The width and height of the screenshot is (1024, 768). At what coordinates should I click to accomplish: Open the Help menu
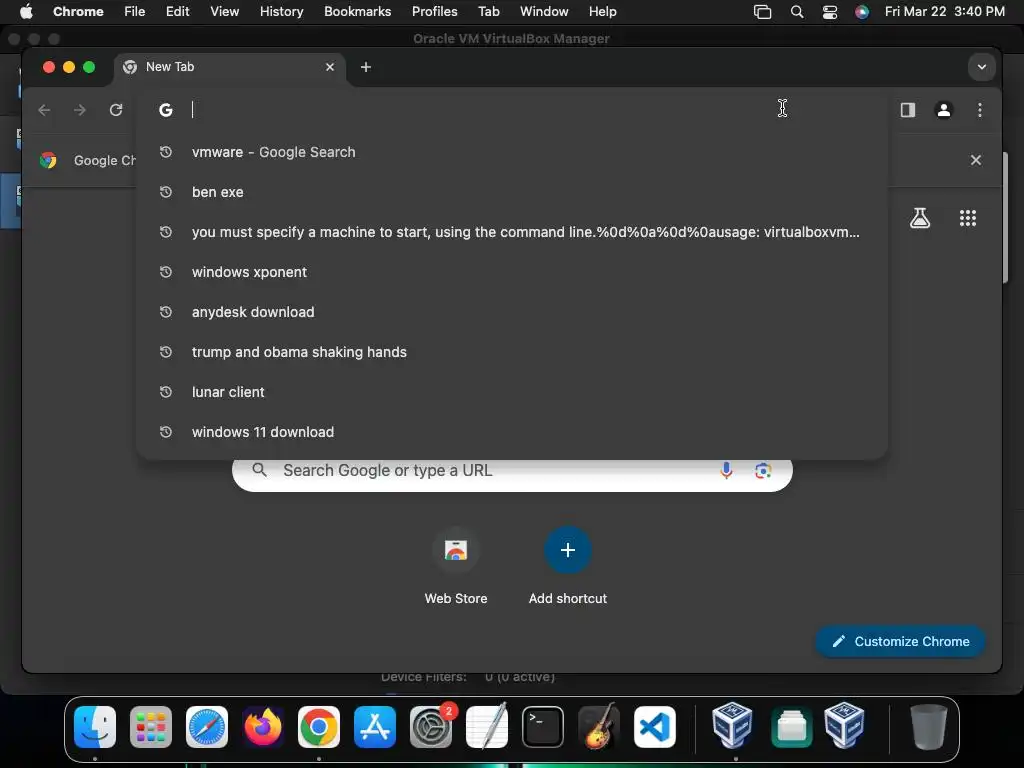602,12
